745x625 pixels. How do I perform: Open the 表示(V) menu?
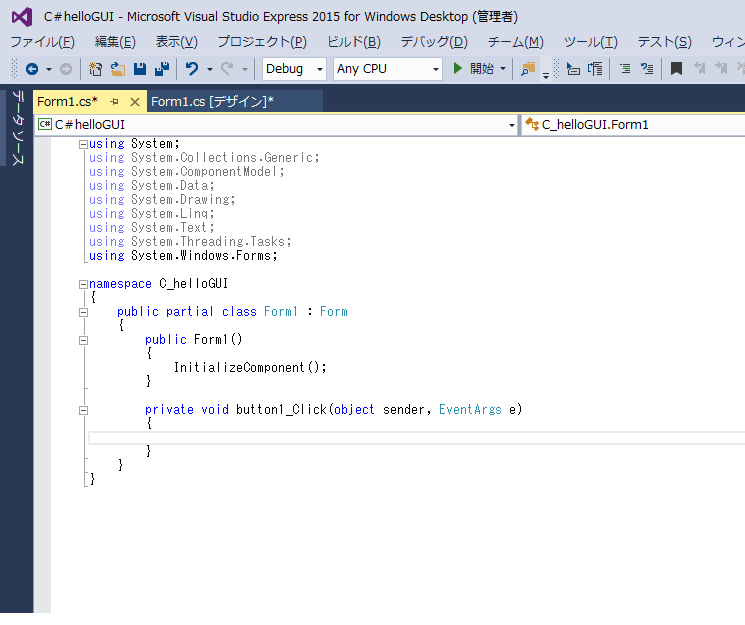coord(176,42)
